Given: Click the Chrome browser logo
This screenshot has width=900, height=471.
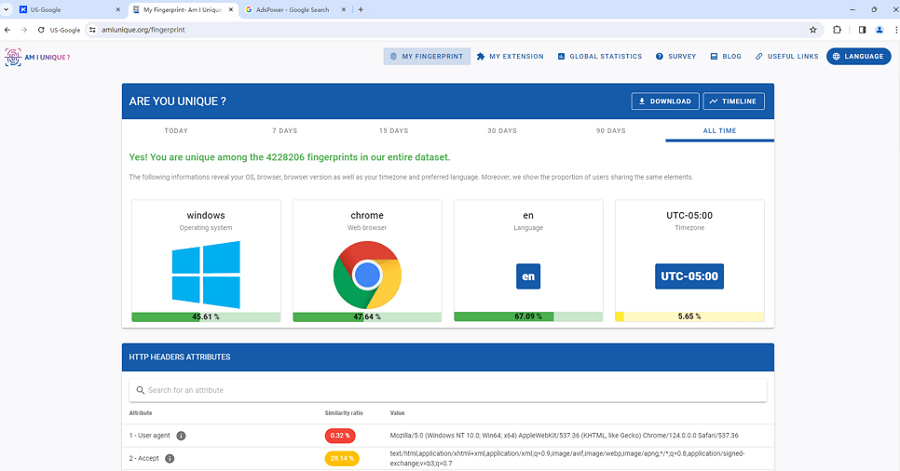Looking at the screenshot, I should (367, 275).
